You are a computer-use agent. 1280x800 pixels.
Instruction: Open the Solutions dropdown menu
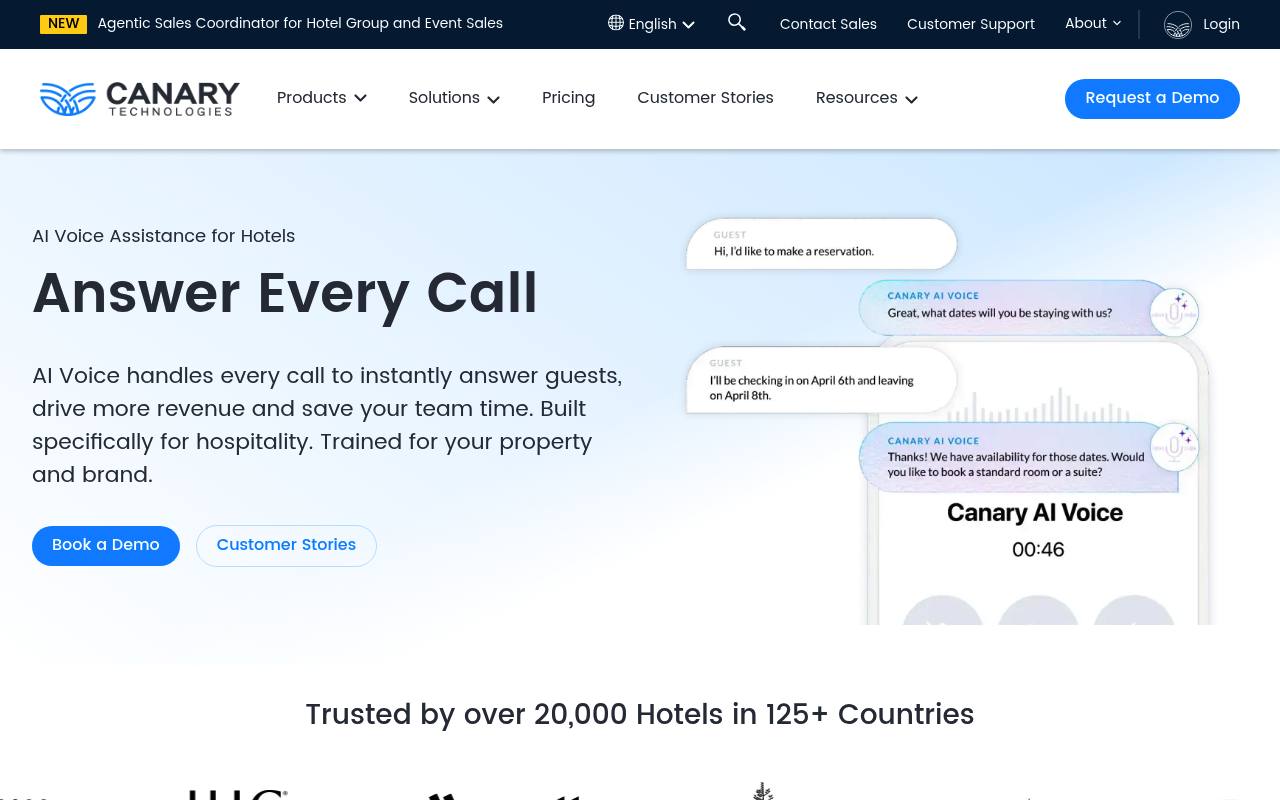click(454, 98)
